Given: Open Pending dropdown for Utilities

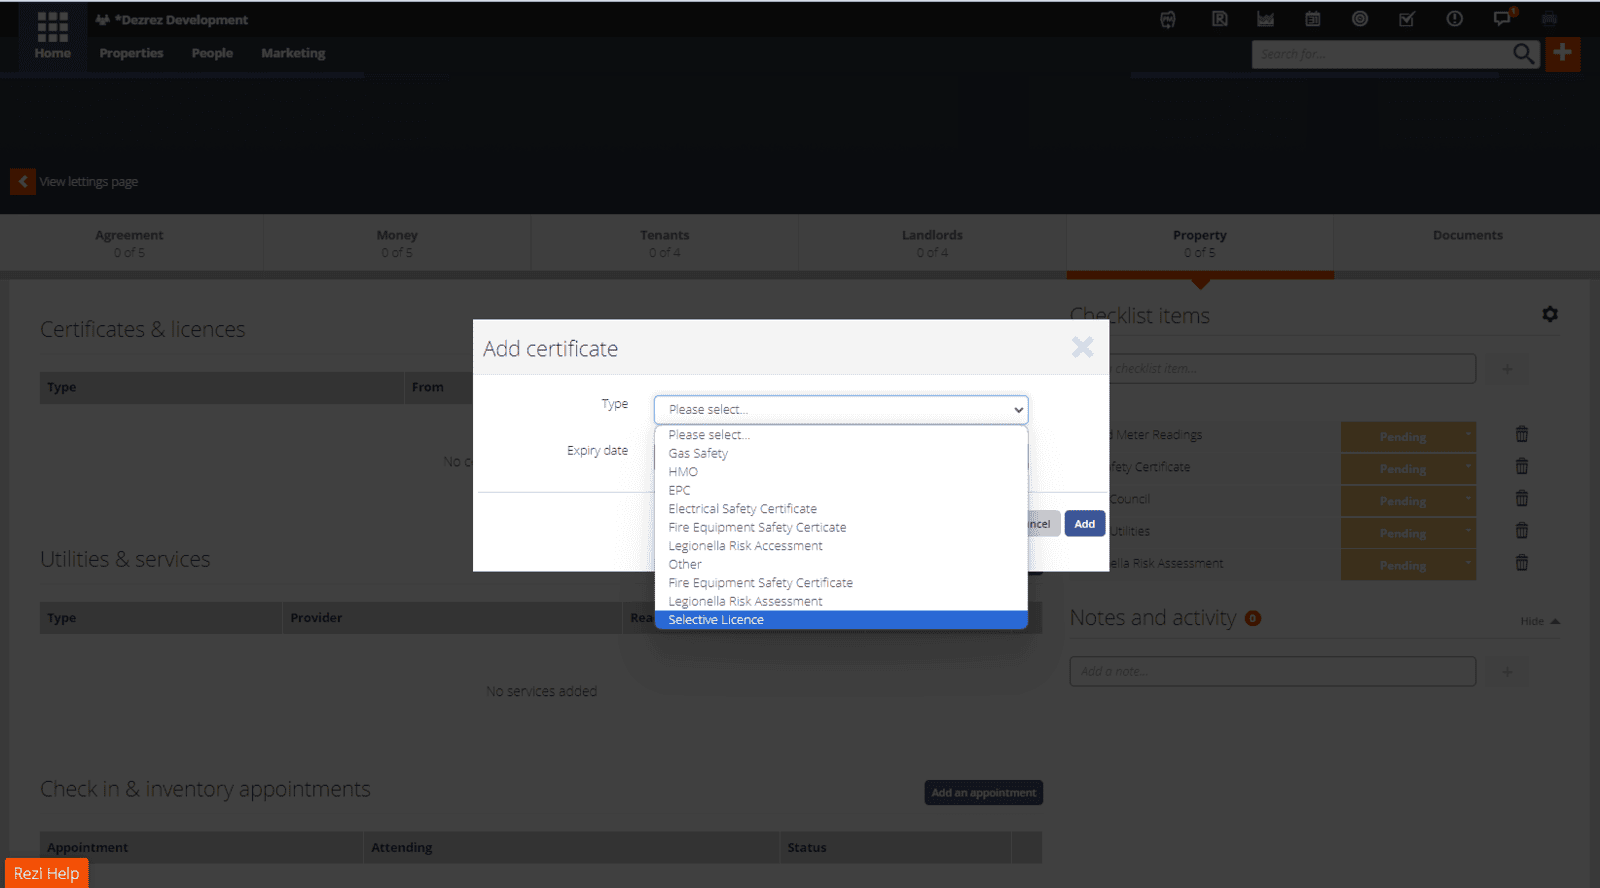Looking at the screenshot, I should click(x=1408, y=533).
